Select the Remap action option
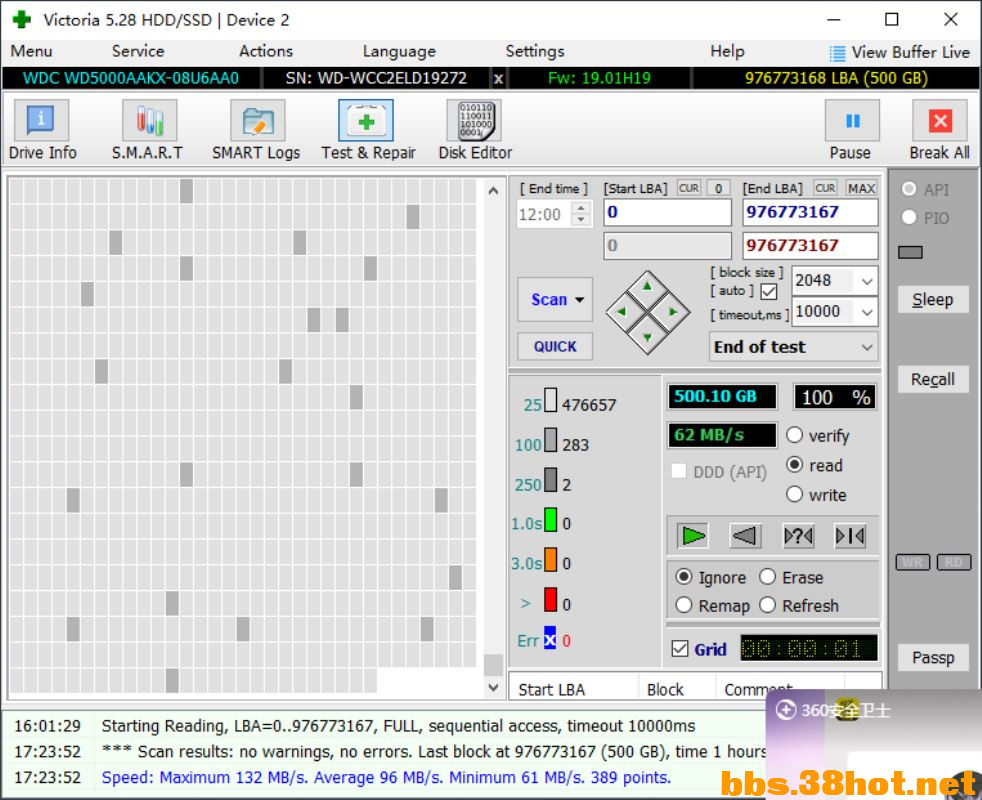982x800 pixels. 684,605
